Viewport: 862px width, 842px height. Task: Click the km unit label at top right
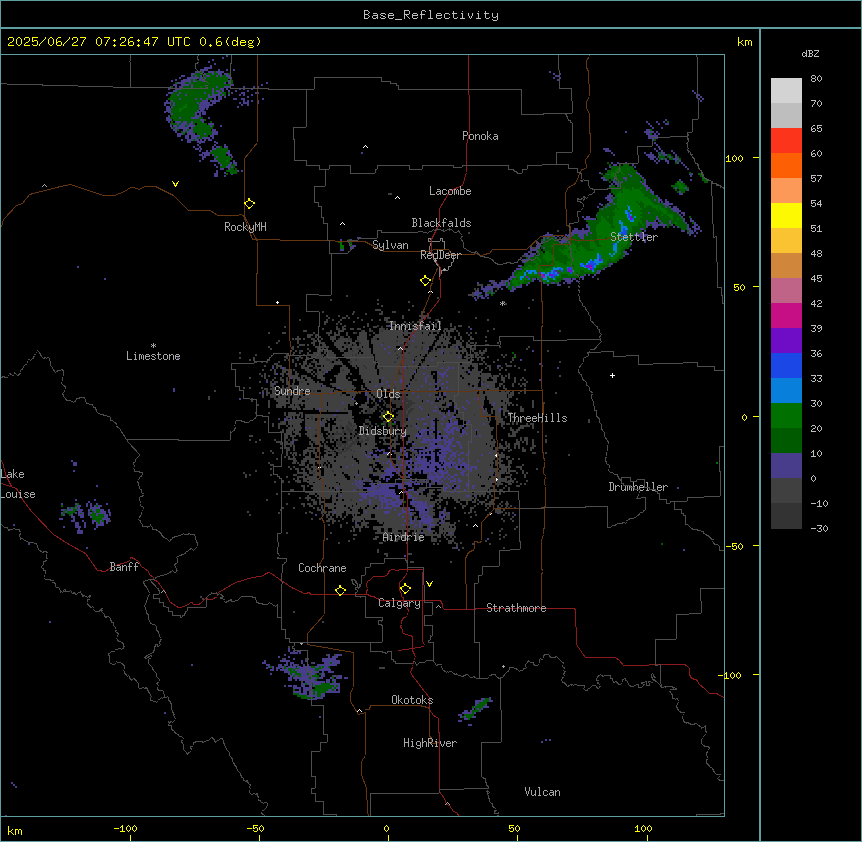(x=745, y=42)
